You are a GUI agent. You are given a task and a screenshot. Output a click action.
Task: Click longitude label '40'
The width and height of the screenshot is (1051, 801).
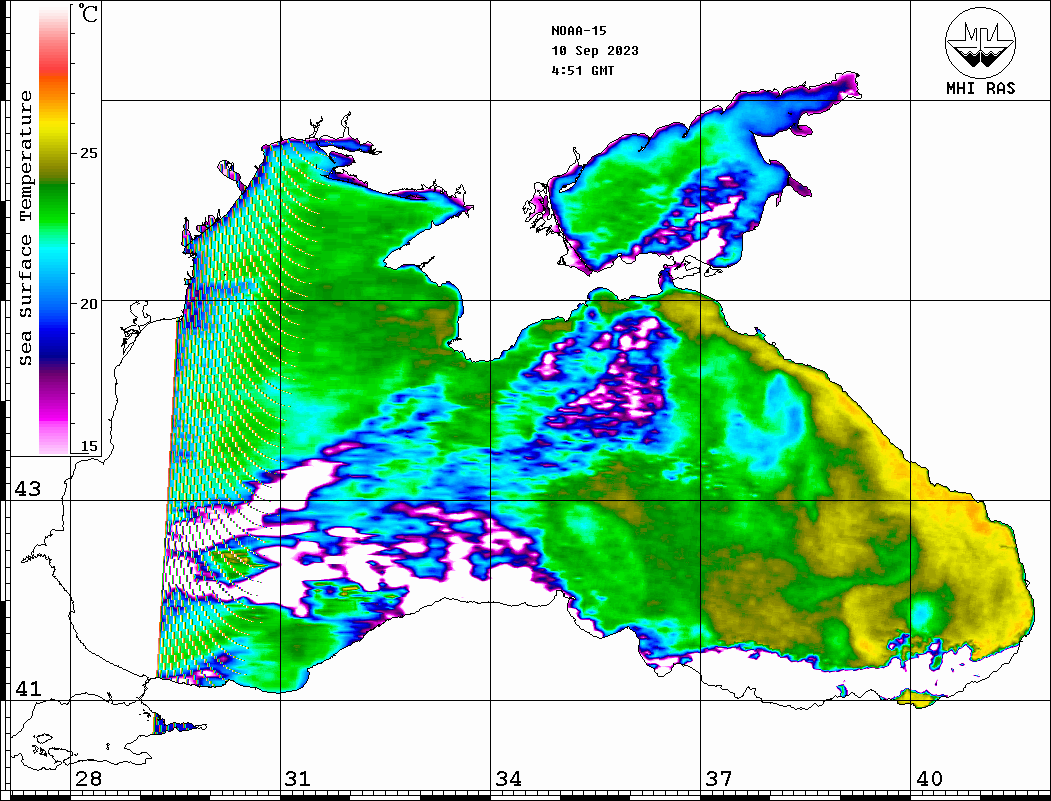click(929, 778)
